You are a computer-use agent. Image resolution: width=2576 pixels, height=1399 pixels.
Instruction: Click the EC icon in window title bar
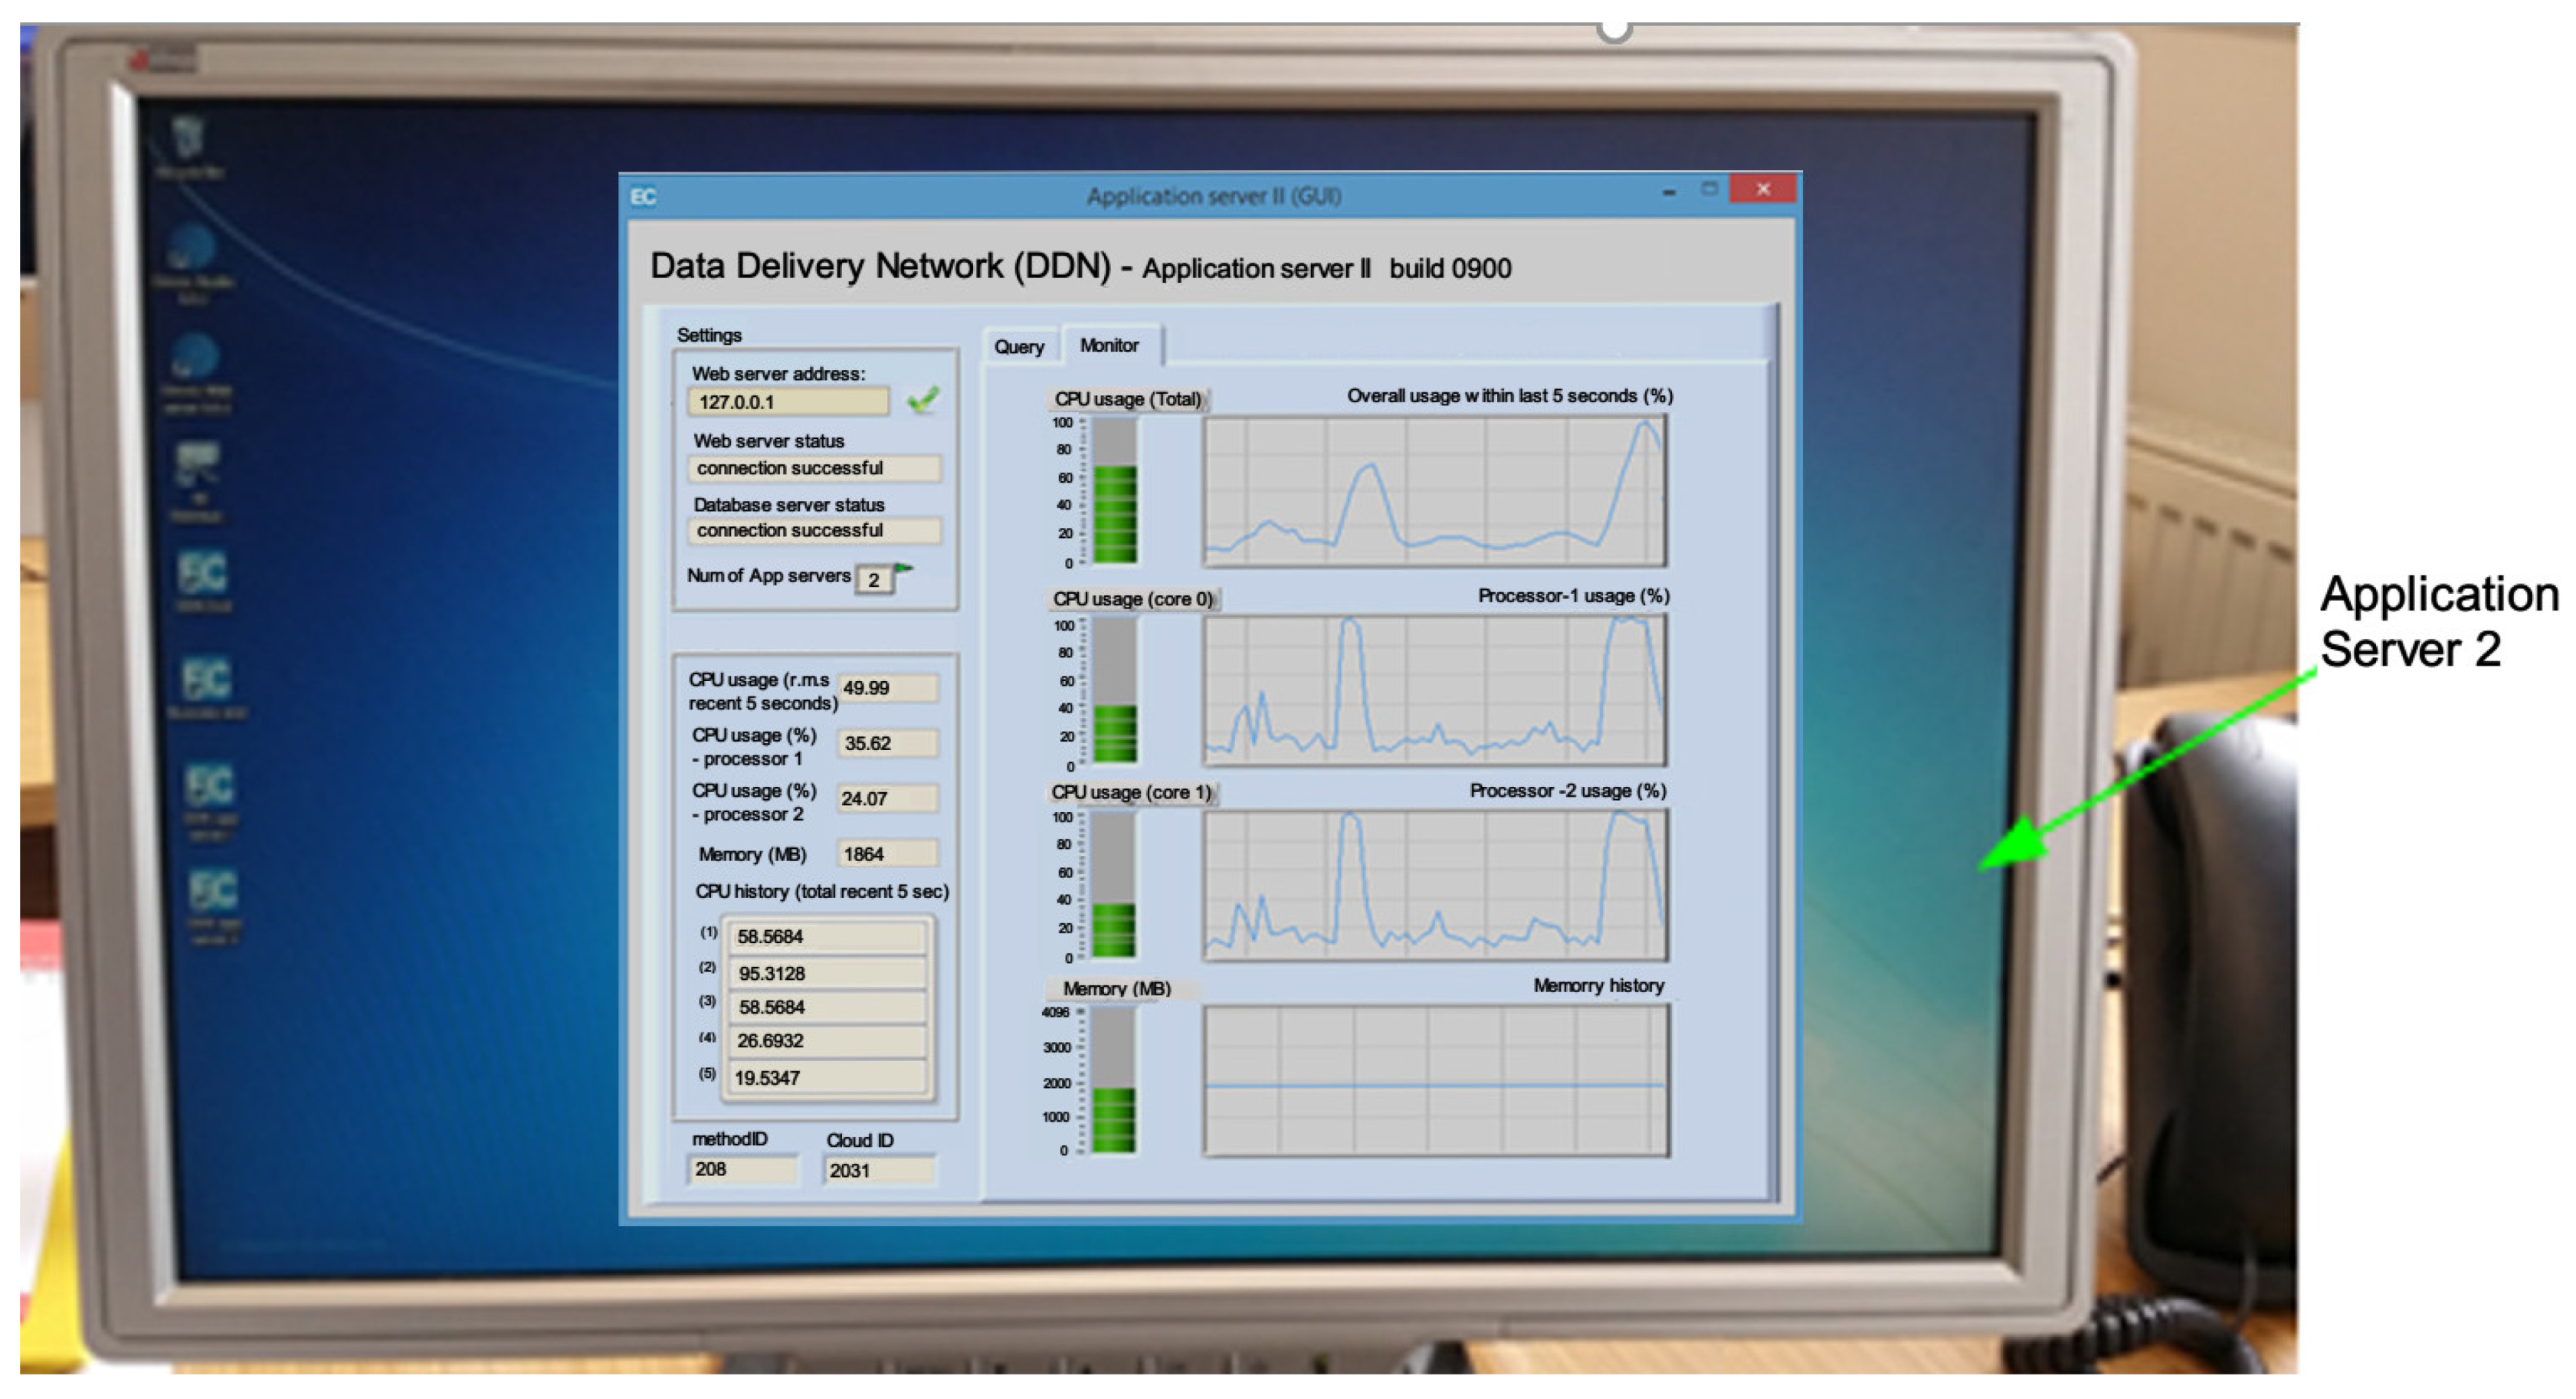click(643, 196)
